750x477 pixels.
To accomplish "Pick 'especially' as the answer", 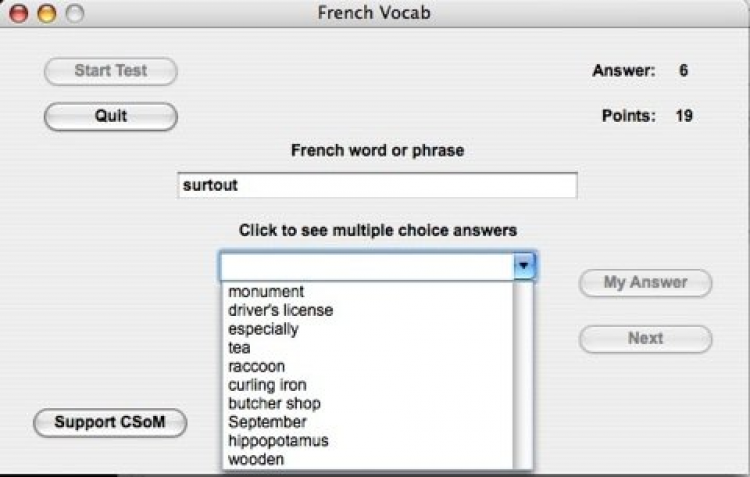I will click(x=263, y=329).
